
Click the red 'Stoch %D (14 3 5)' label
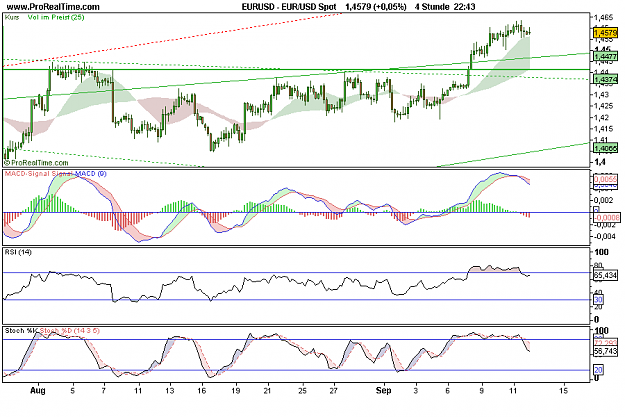click(70, 330)
